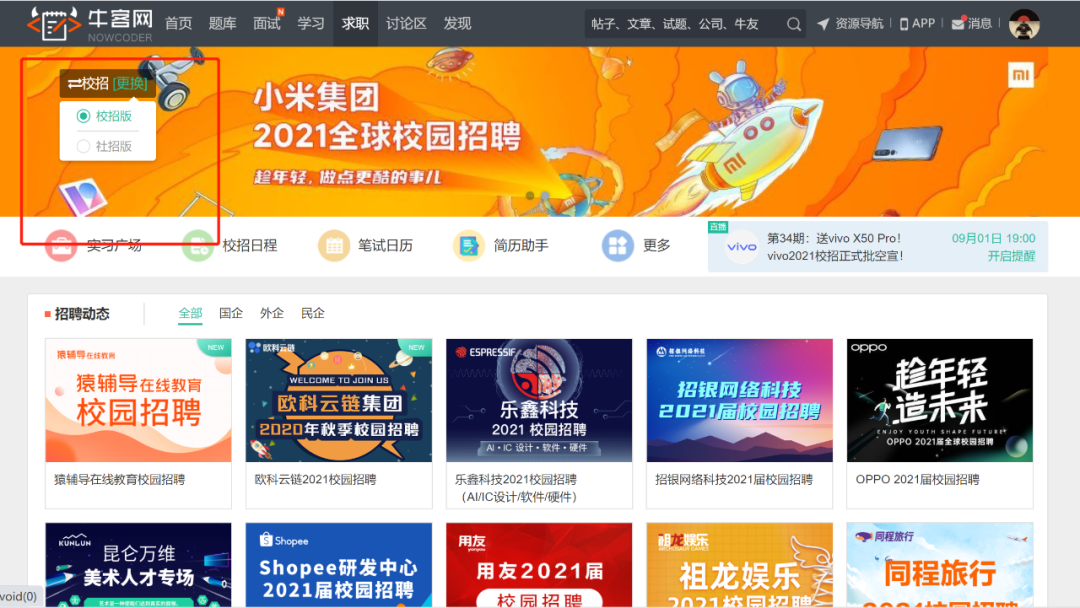Click the Nowcoder logo icon
This screenshot has height=608, width=1080.
click(54, 24)
